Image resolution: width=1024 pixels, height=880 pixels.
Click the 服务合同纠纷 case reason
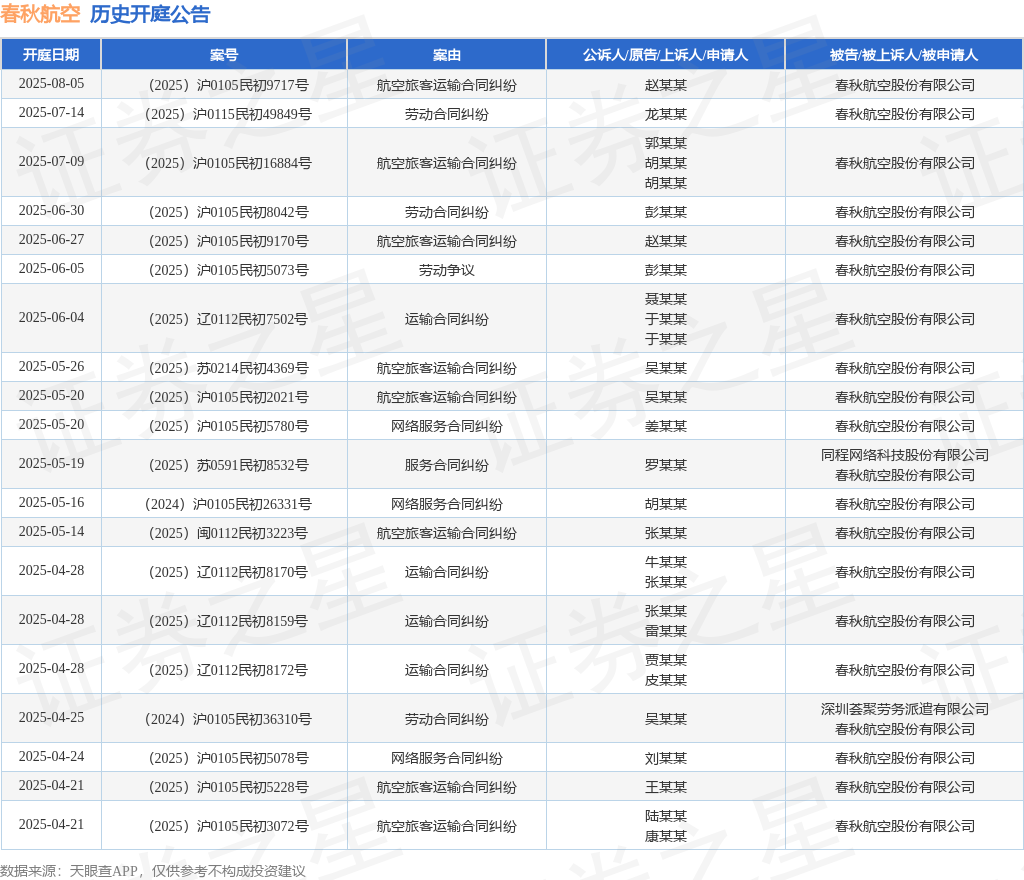pyautogui.click(x=447, y=465)
